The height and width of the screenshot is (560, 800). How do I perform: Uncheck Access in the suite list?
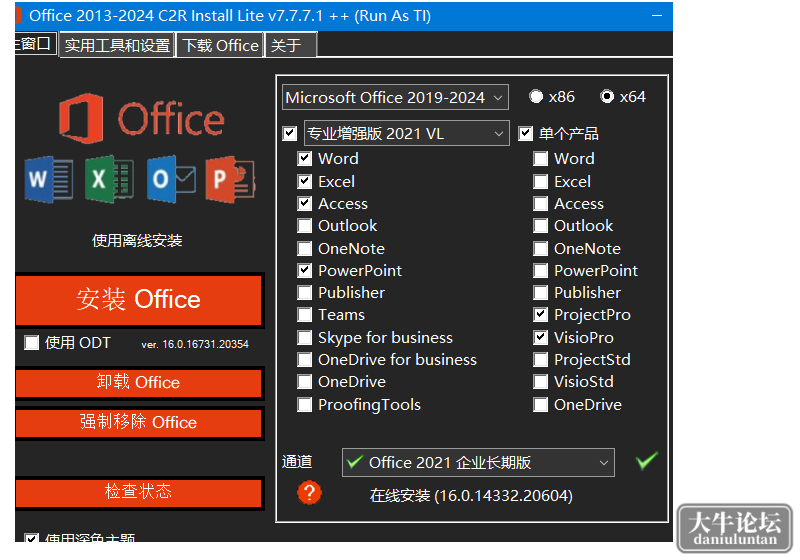click(x=305, y=204)
